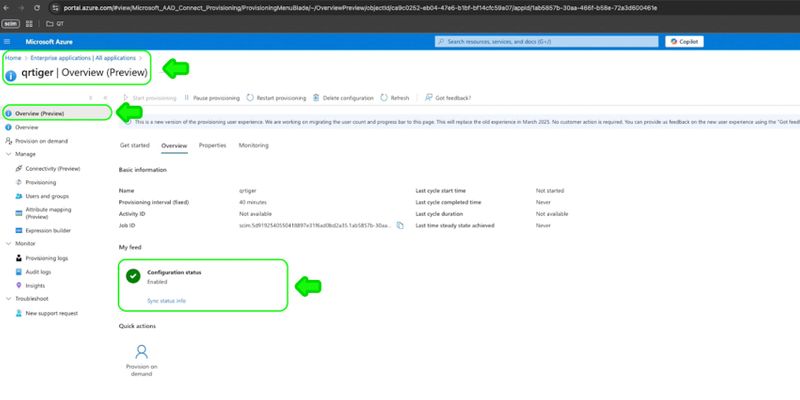
Task: Click the New support request icon
Action: (19, 313)
